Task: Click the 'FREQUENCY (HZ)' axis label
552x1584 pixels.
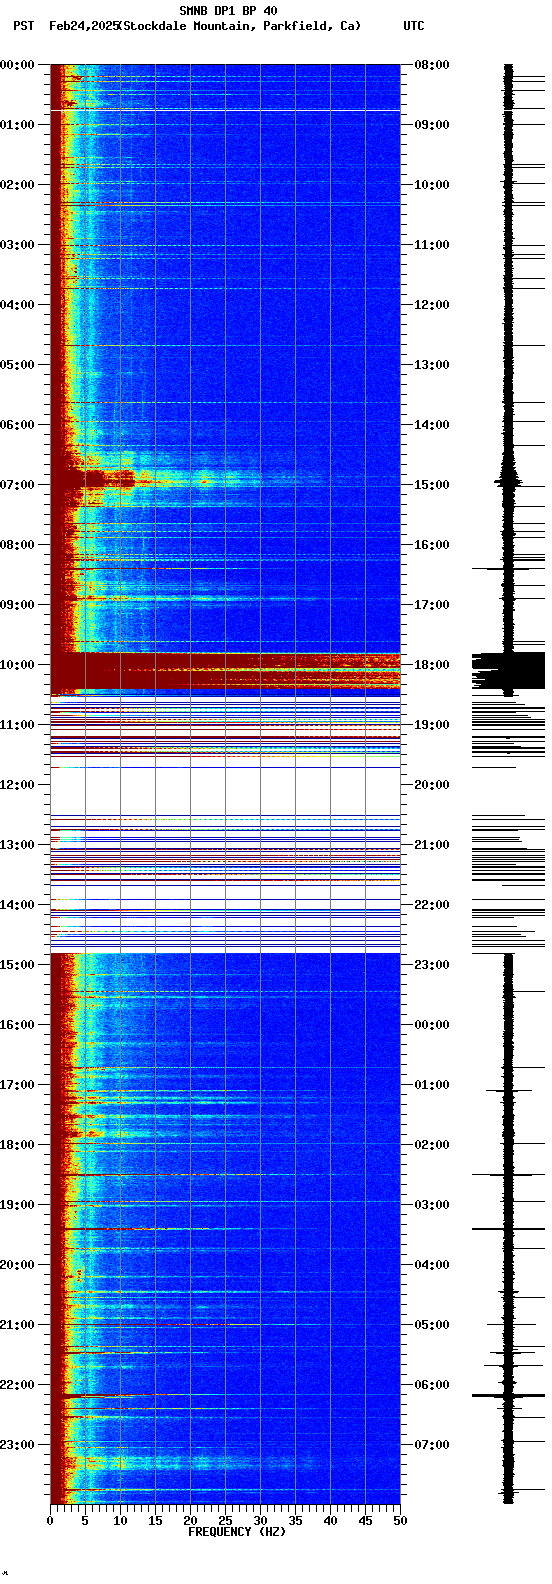Action: 237,1532
